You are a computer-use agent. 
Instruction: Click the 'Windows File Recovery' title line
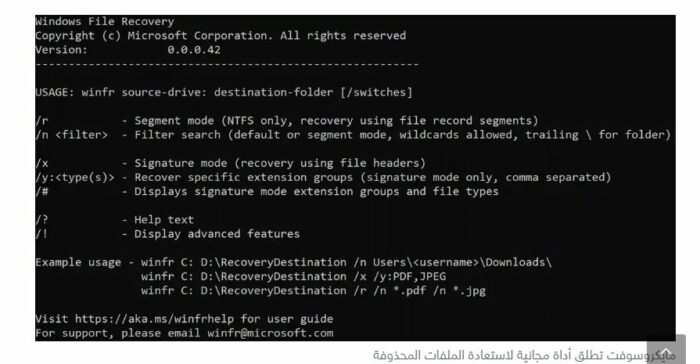point(105,21)
